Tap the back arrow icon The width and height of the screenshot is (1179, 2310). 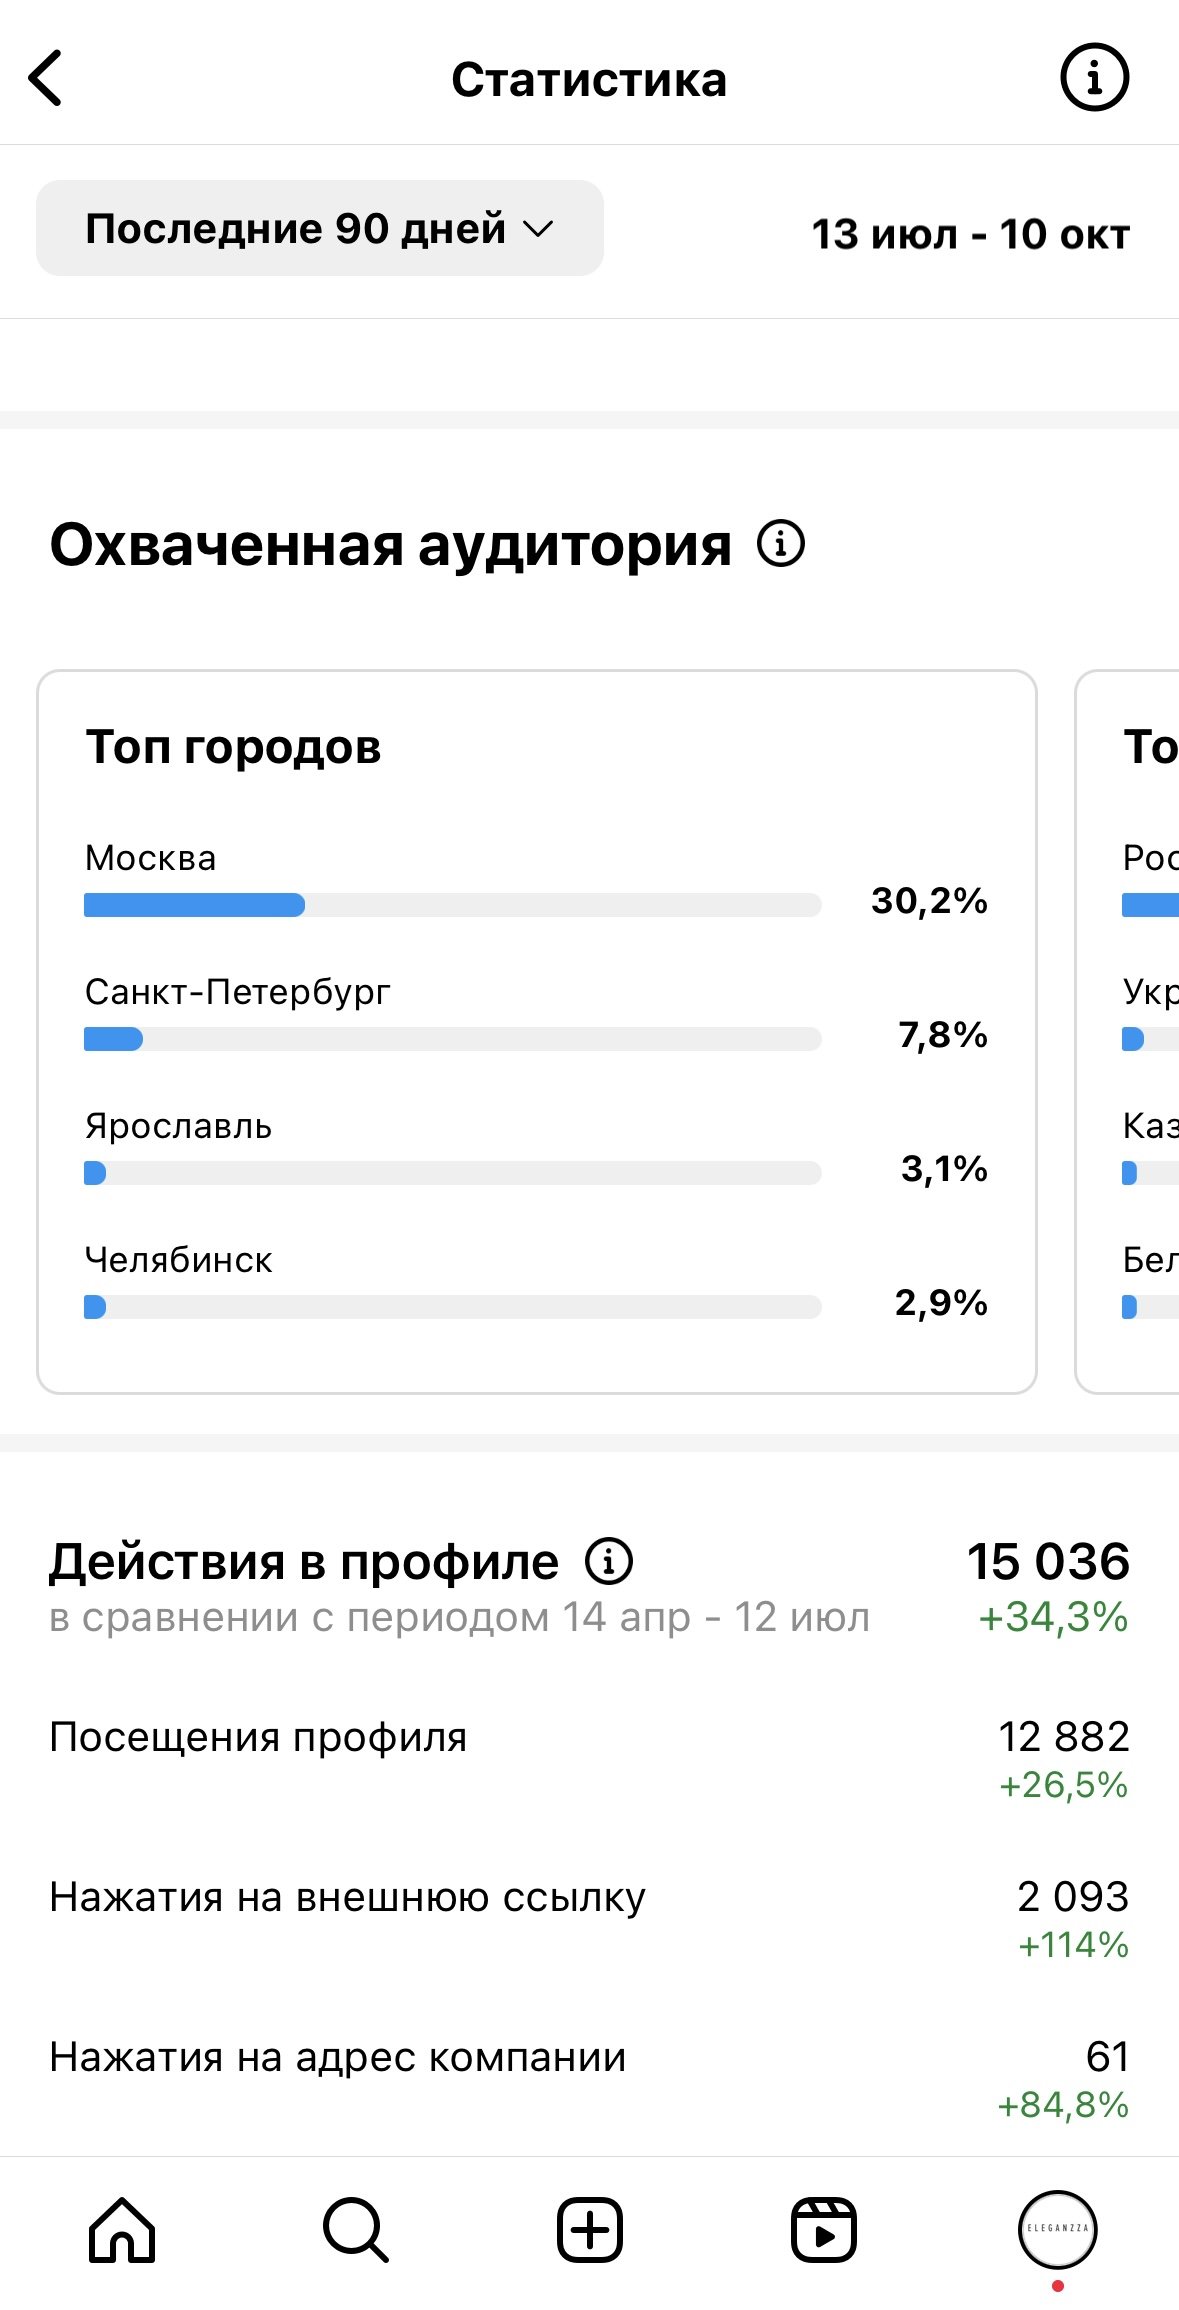pyautogui.click(x=46, y=78)
